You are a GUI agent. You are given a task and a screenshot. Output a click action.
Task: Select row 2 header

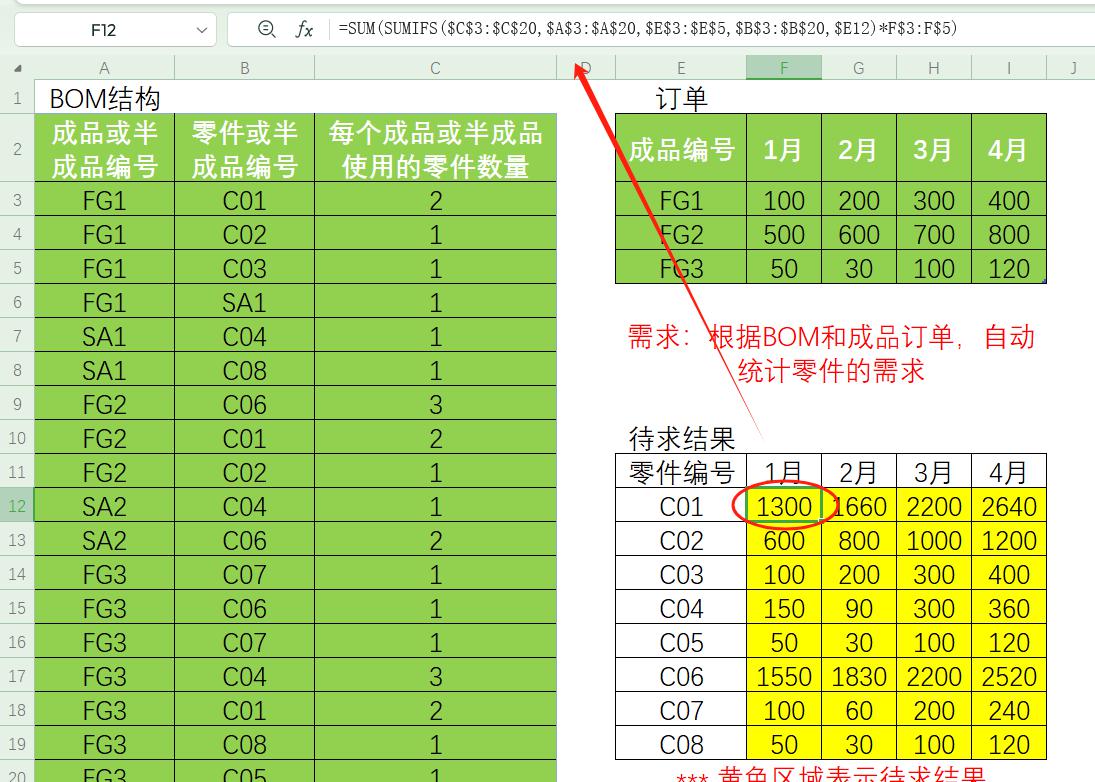pyautogui.click(x=17, y=148)
